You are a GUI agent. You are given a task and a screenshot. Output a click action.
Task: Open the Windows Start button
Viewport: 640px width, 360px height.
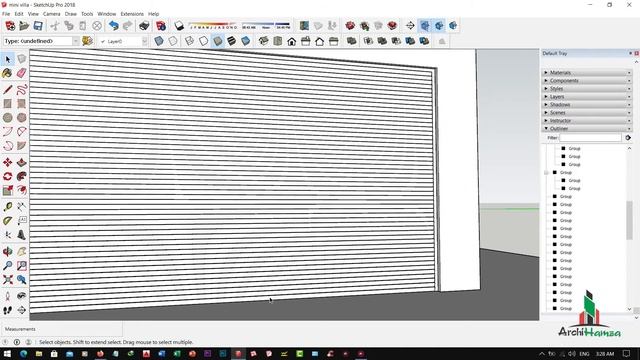click(x=7, y=354)
